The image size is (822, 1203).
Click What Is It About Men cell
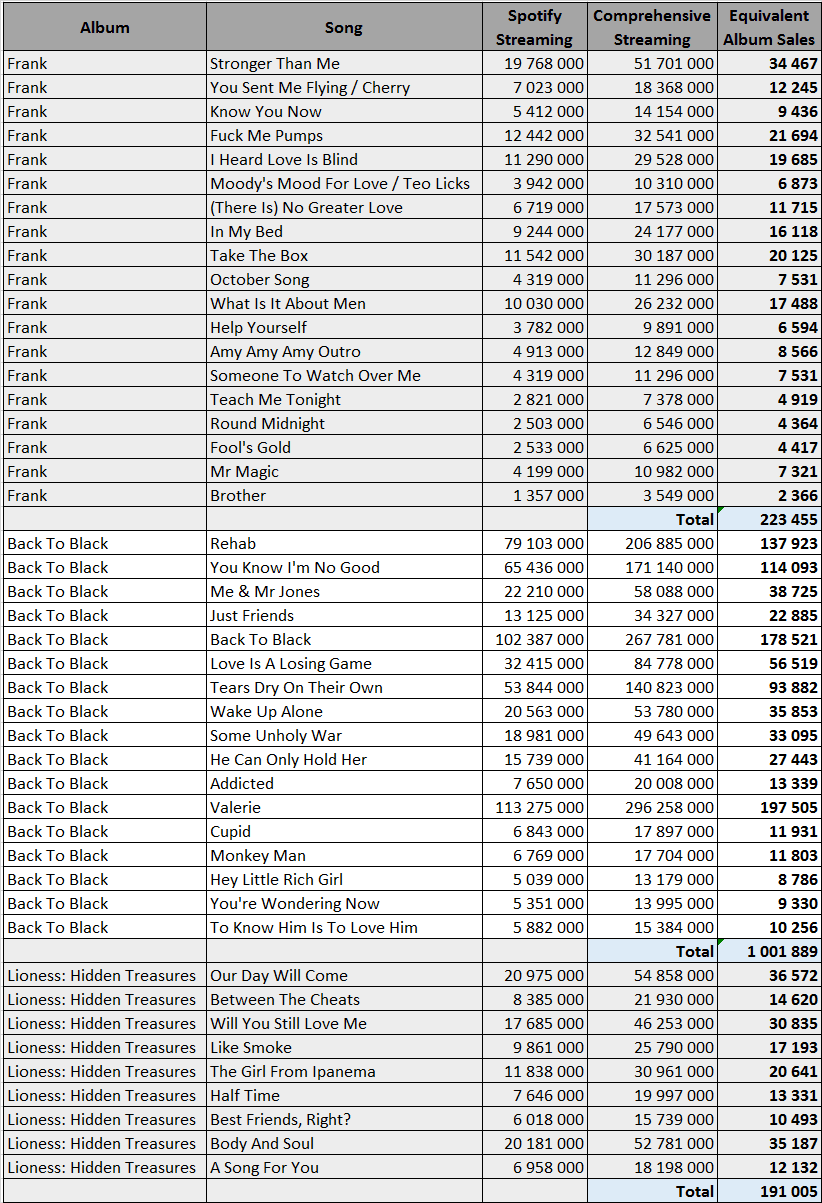(344, 303)
